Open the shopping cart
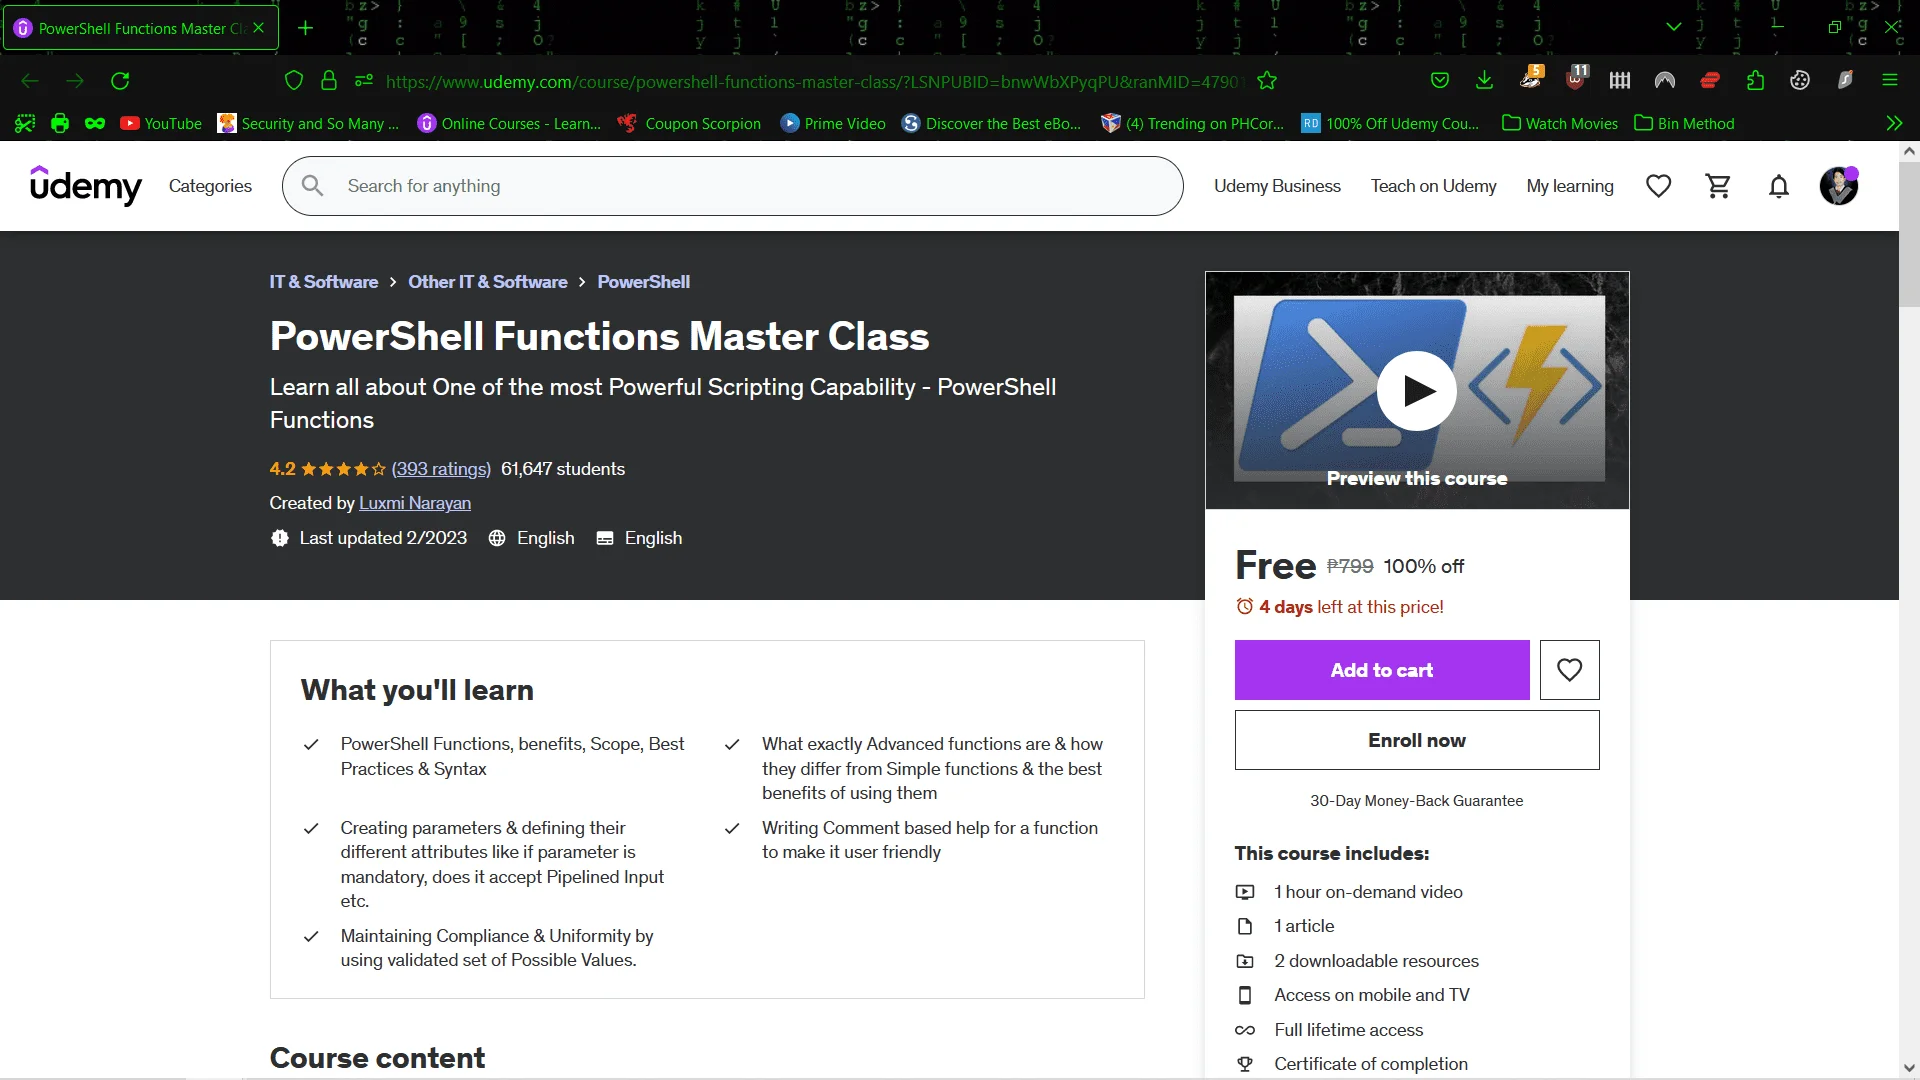 coord(1719,186)
